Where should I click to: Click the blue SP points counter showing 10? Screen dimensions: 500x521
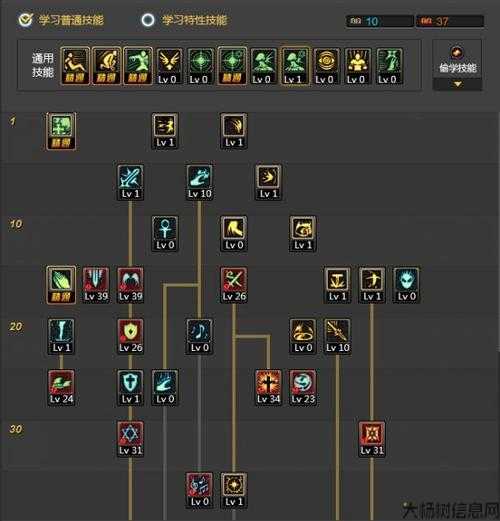(x=380, y=21)
